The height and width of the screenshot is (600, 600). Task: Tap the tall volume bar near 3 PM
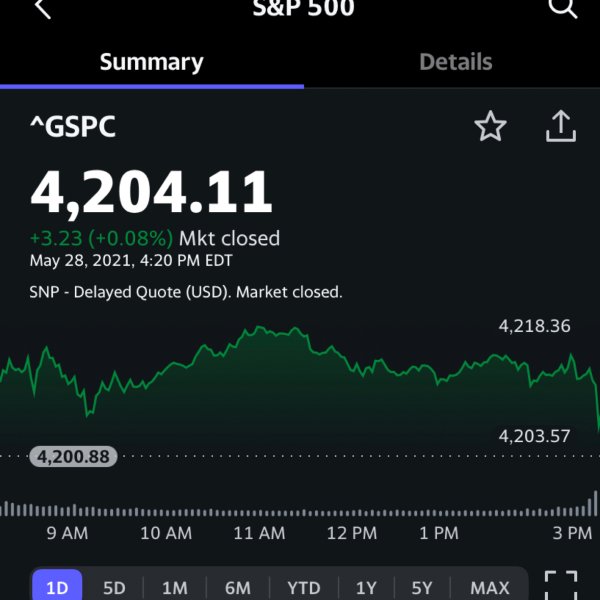[x=595, y=503]
